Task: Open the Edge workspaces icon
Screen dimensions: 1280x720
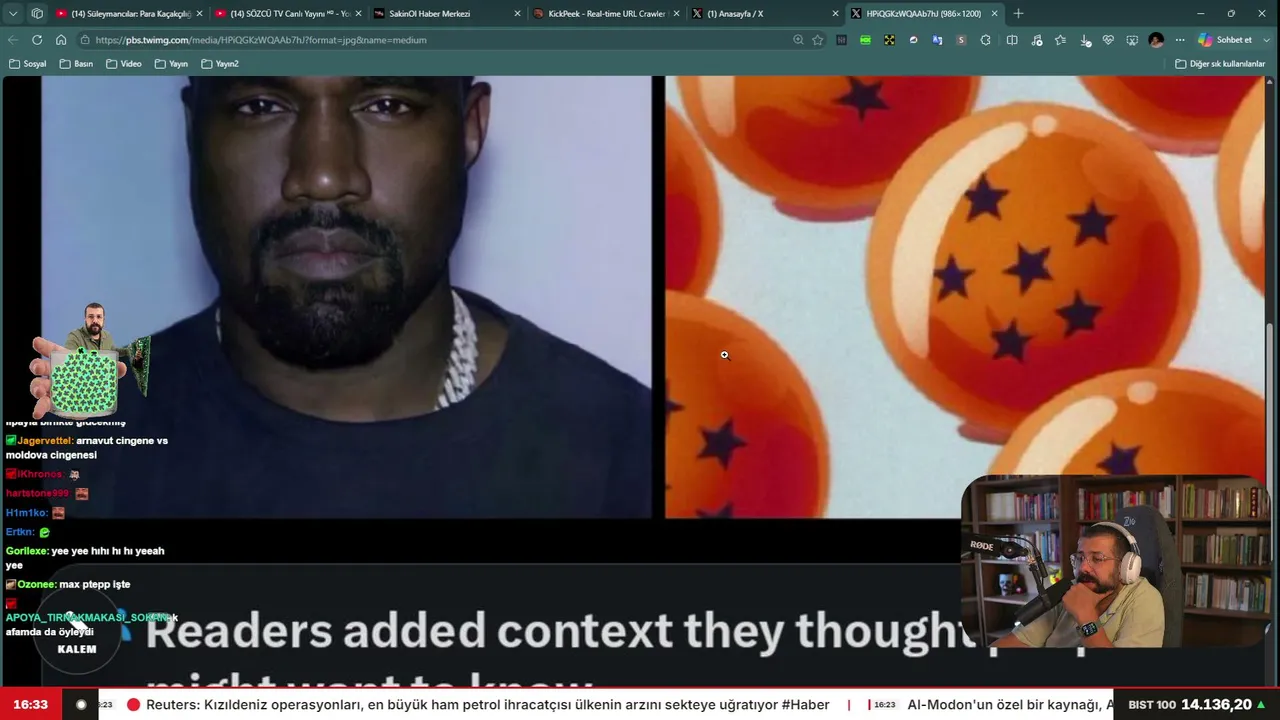Action: coord(37,13)
